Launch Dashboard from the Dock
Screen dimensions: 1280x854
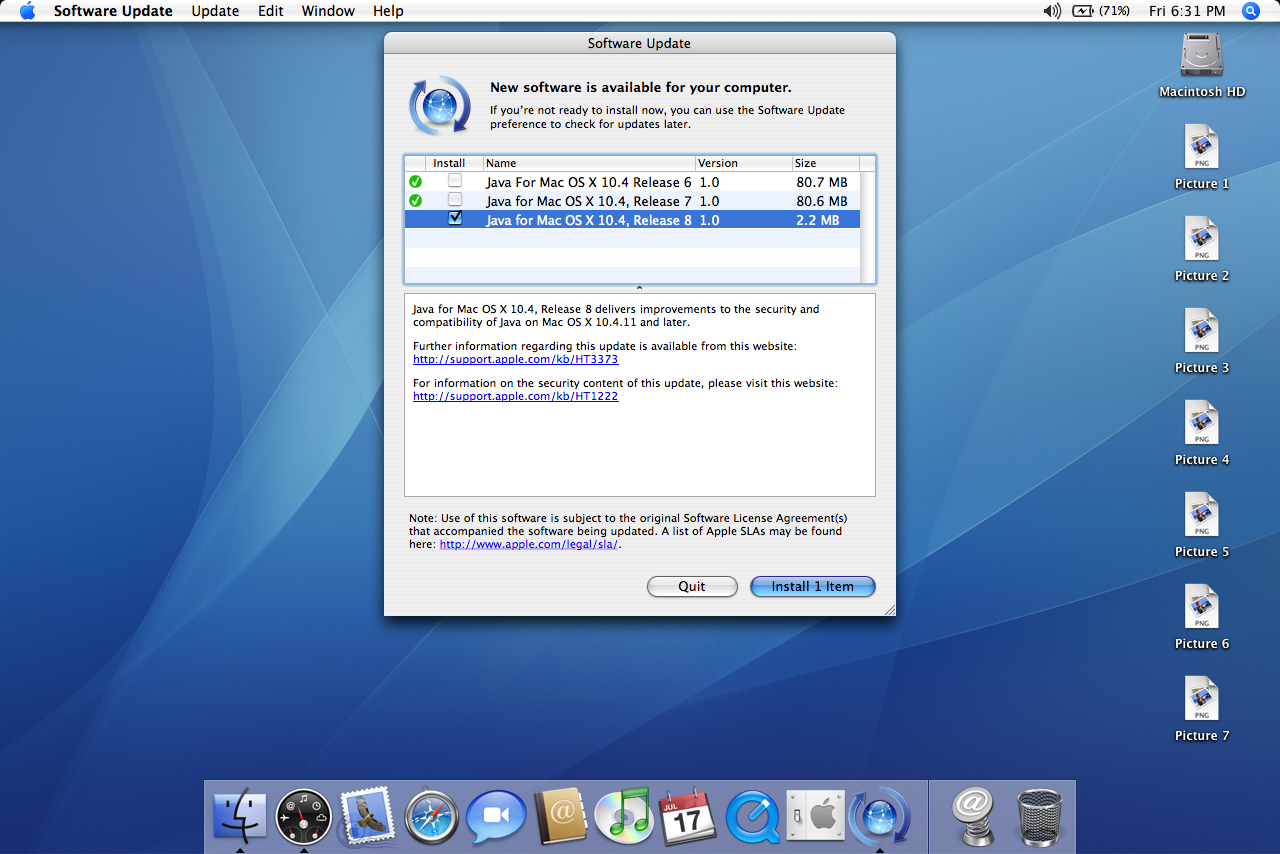tap(303, 816)
